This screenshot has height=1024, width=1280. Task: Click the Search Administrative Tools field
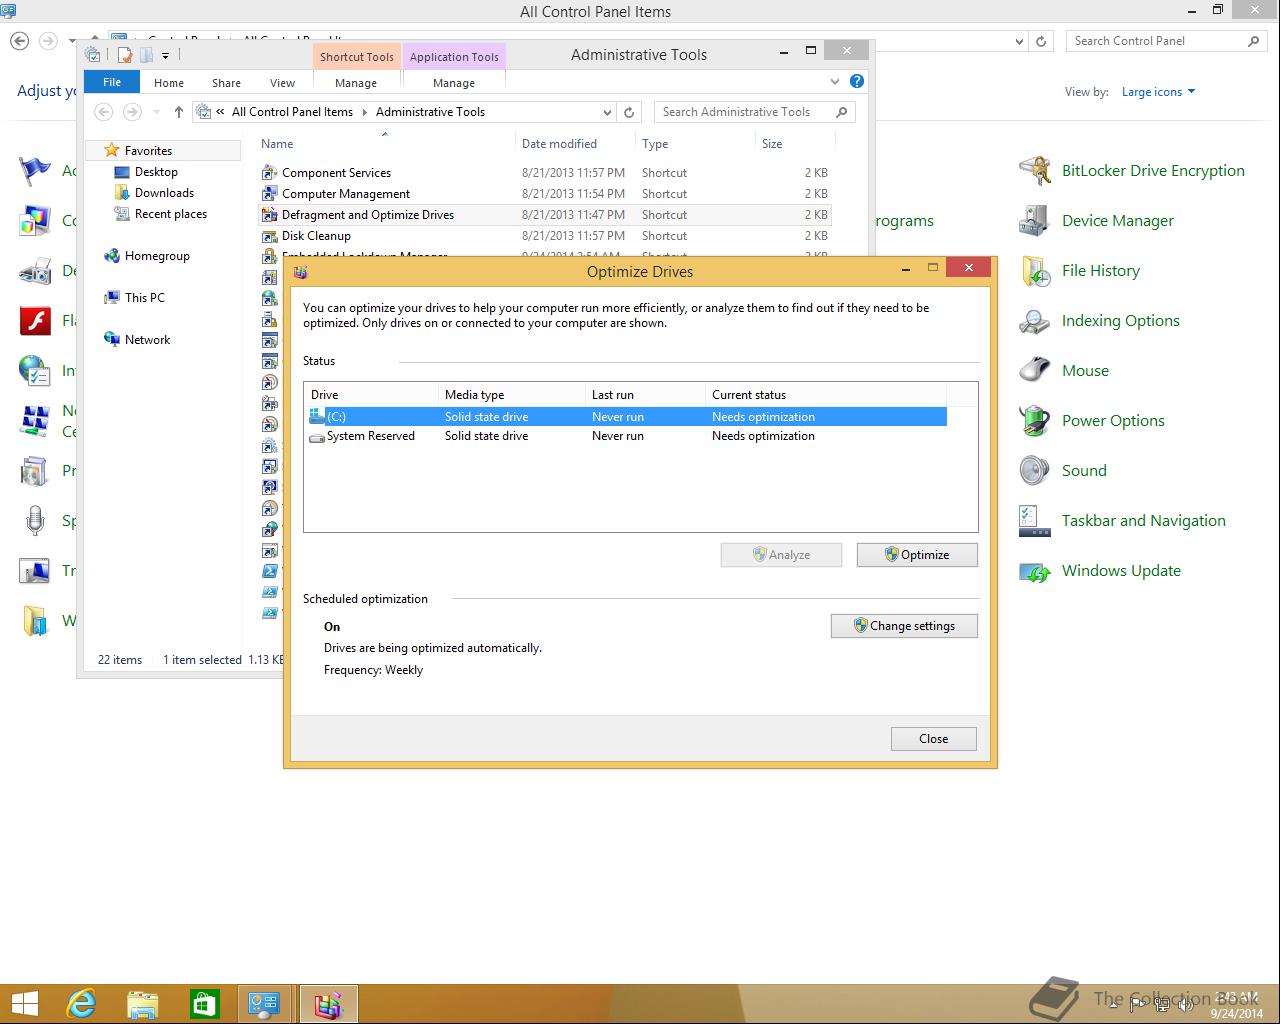(755, 112)
